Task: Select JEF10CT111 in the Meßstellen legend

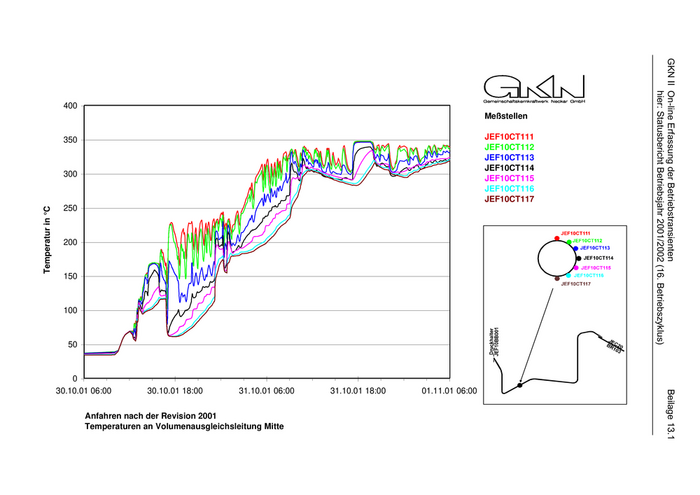Action: pyautogui.click(x=509, y=136)
